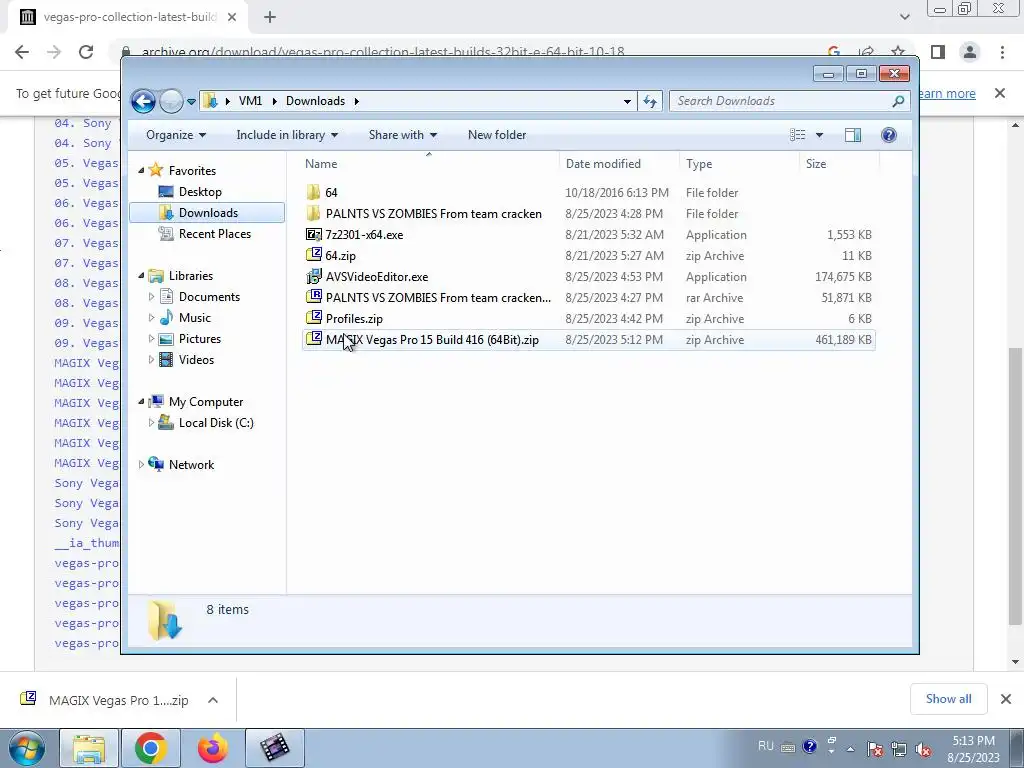
Task: Open the Chrome profile avatar
Action: tap(970, 52)
